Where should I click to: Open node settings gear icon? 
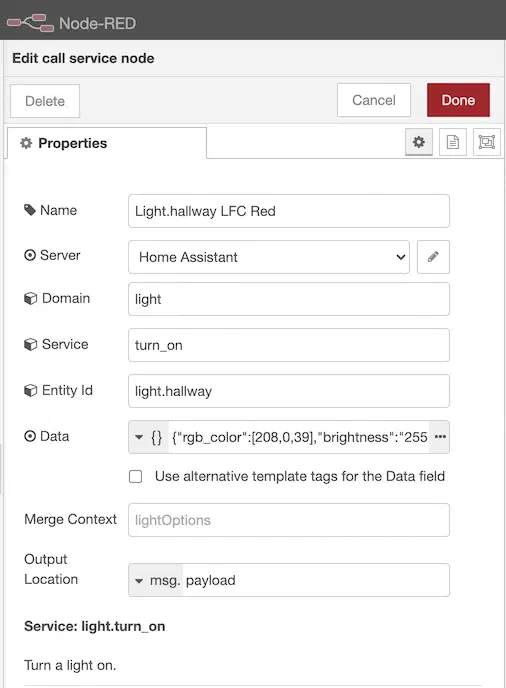419,142
